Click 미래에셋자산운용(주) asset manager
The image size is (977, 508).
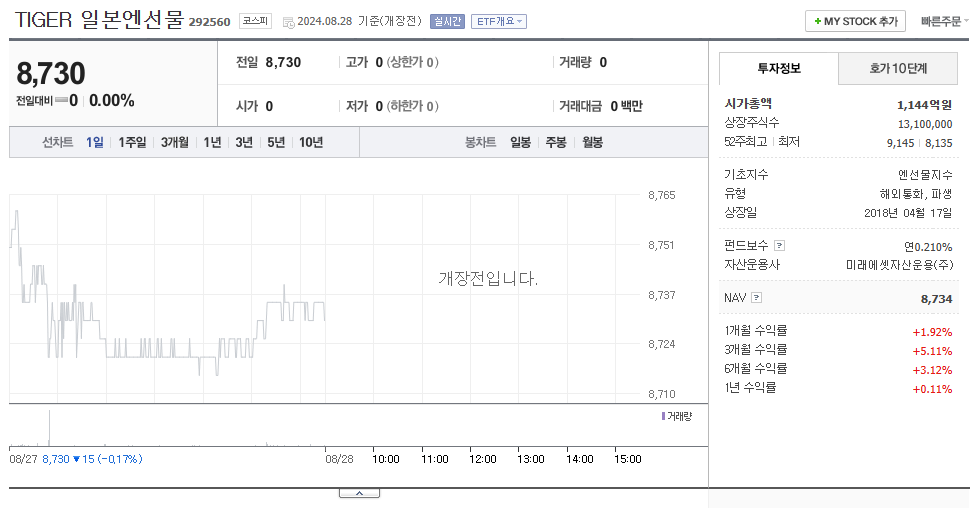click(899, 265)
